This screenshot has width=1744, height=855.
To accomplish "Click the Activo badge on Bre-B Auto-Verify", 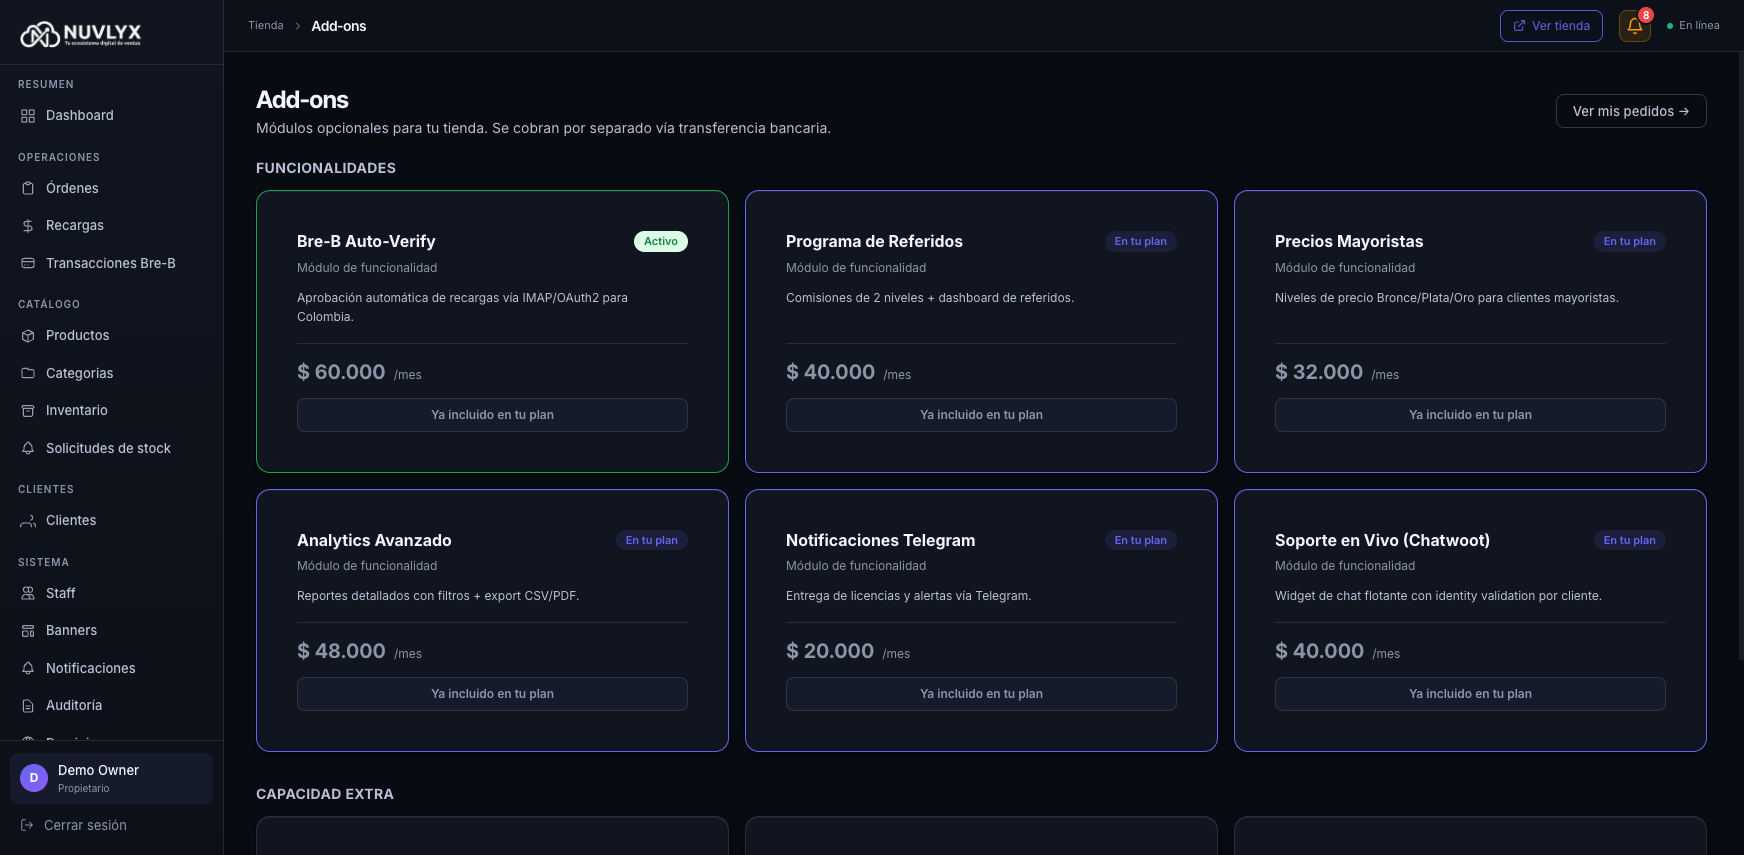I will [x=661, y=241].
